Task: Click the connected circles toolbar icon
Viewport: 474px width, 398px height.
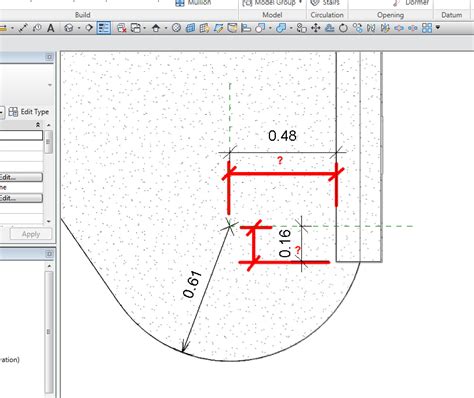Action: [357, 28]
